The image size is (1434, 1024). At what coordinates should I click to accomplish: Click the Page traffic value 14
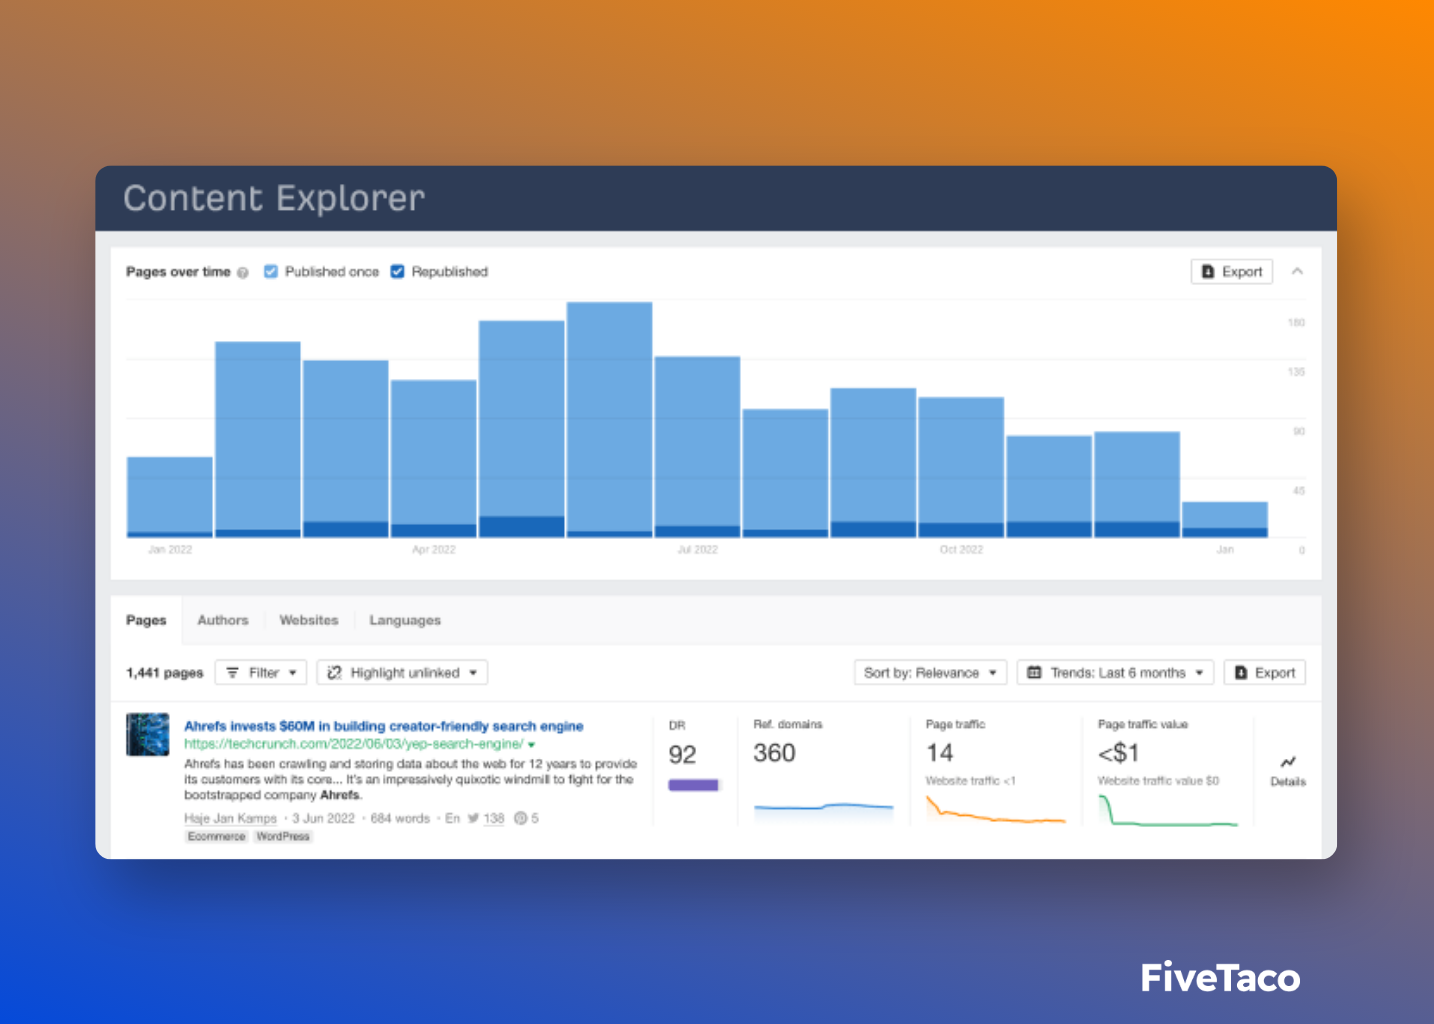click(939, 753)
